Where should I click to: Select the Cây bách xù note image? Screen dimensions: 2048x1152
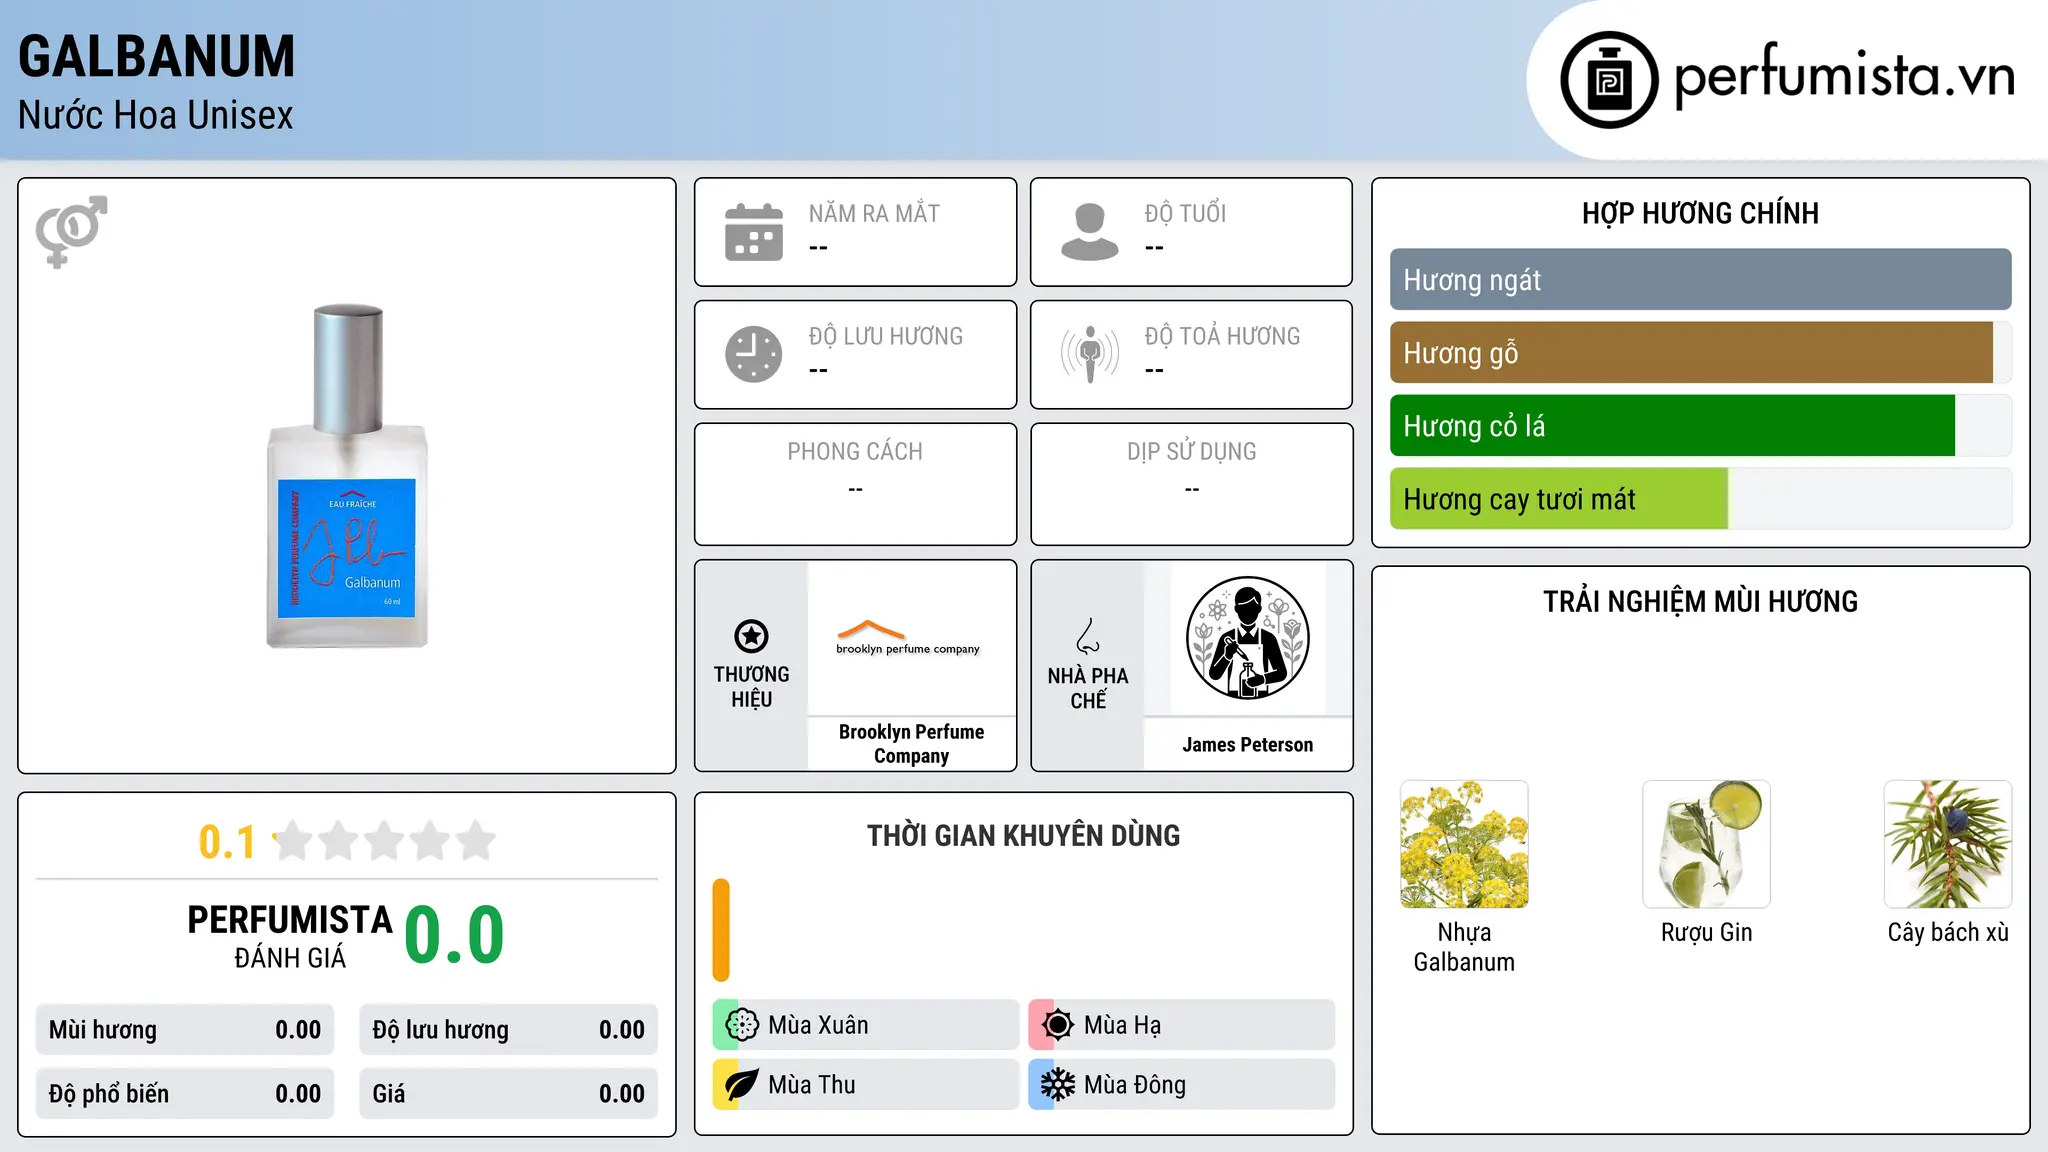click(x=1948, y=844)
